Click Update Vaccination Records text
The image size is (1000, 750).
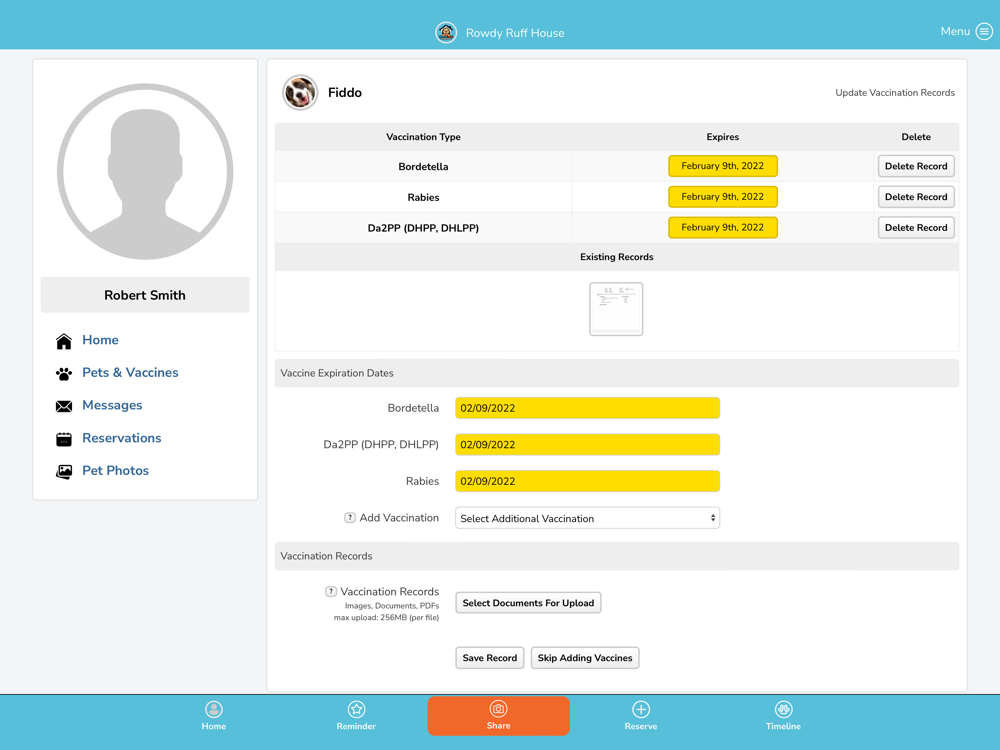point(895,92)
